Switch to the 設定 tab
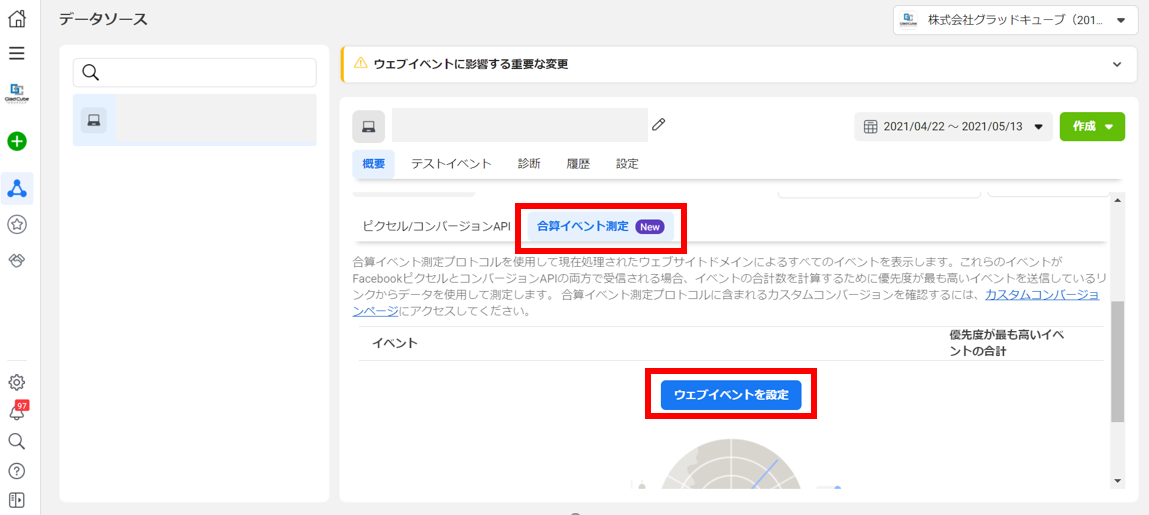1149x515 pixels. (x=627, y=164)
